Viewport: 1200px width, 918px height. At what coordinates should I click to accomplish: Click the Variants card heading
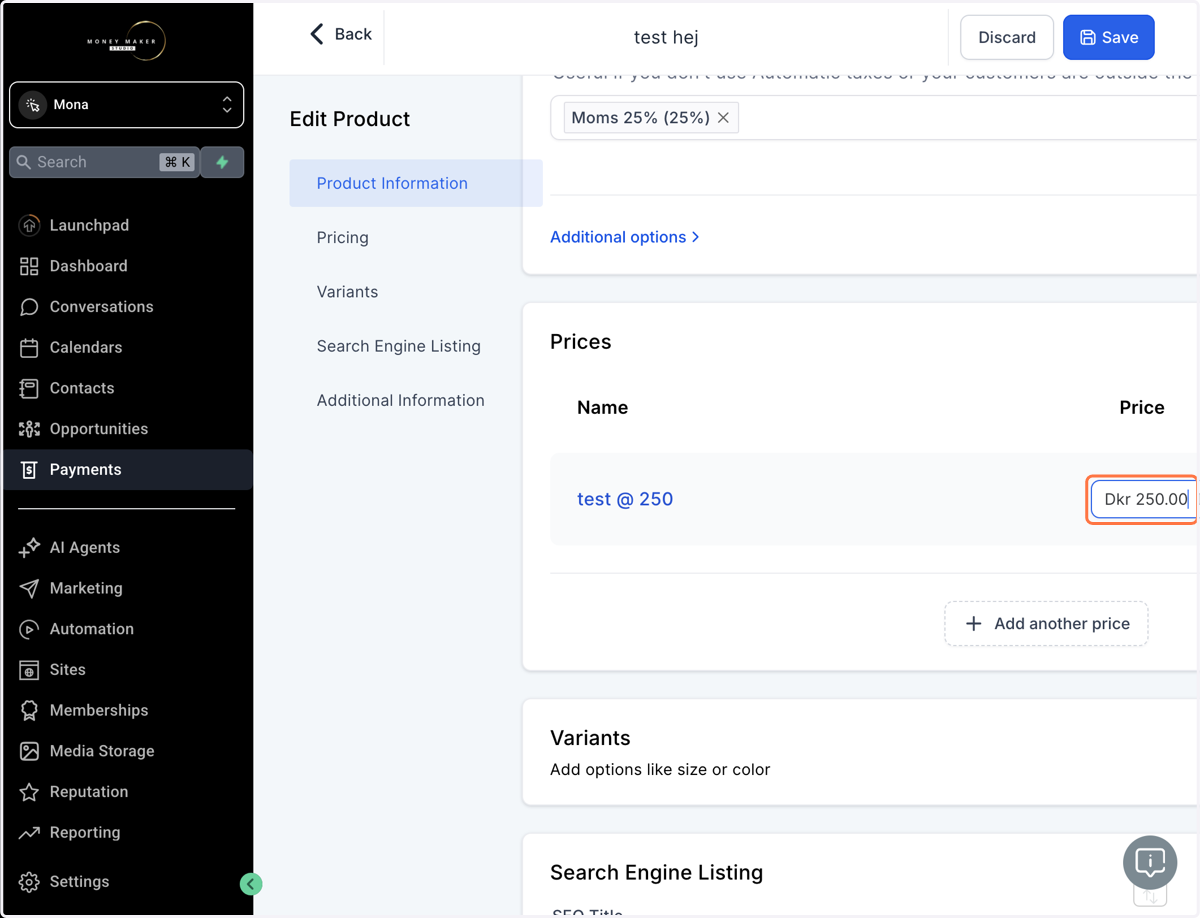point(590,738)
